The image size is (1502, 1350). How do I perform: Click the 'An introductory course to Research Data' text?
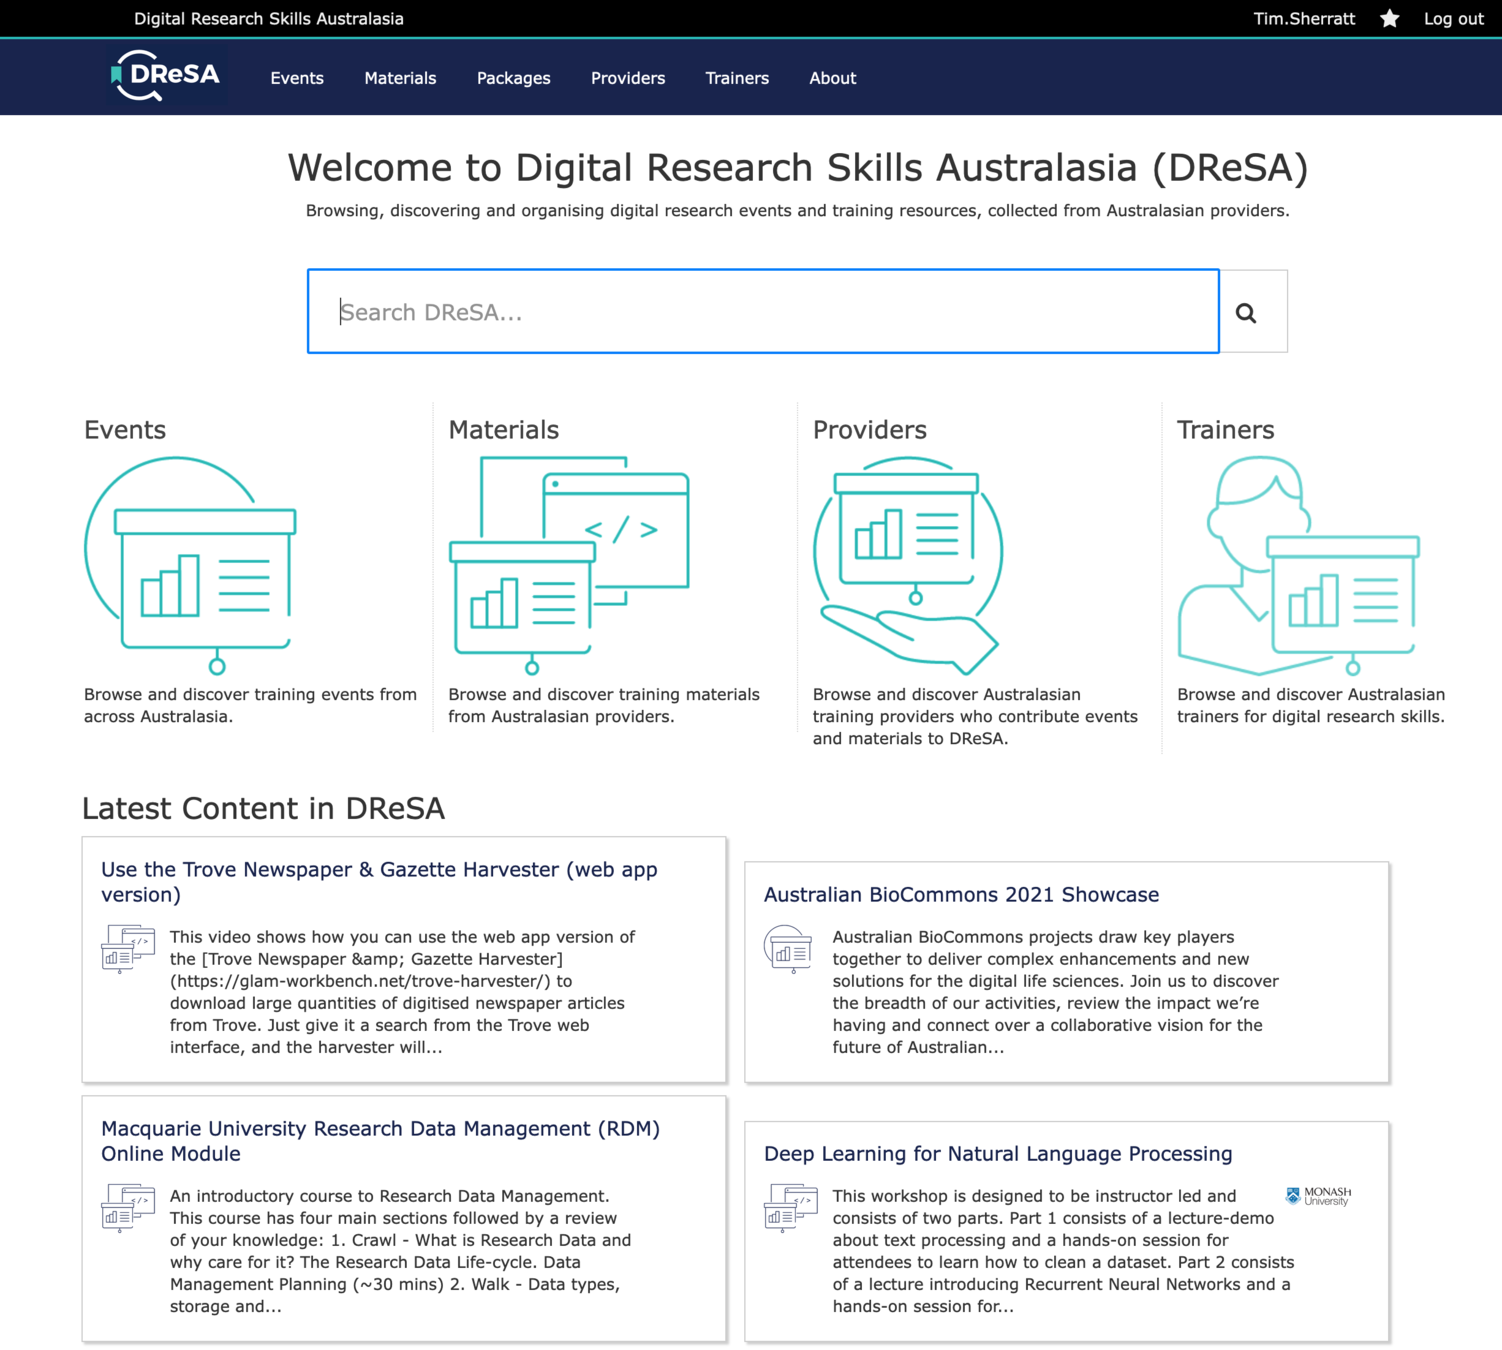click(400, 1251)
